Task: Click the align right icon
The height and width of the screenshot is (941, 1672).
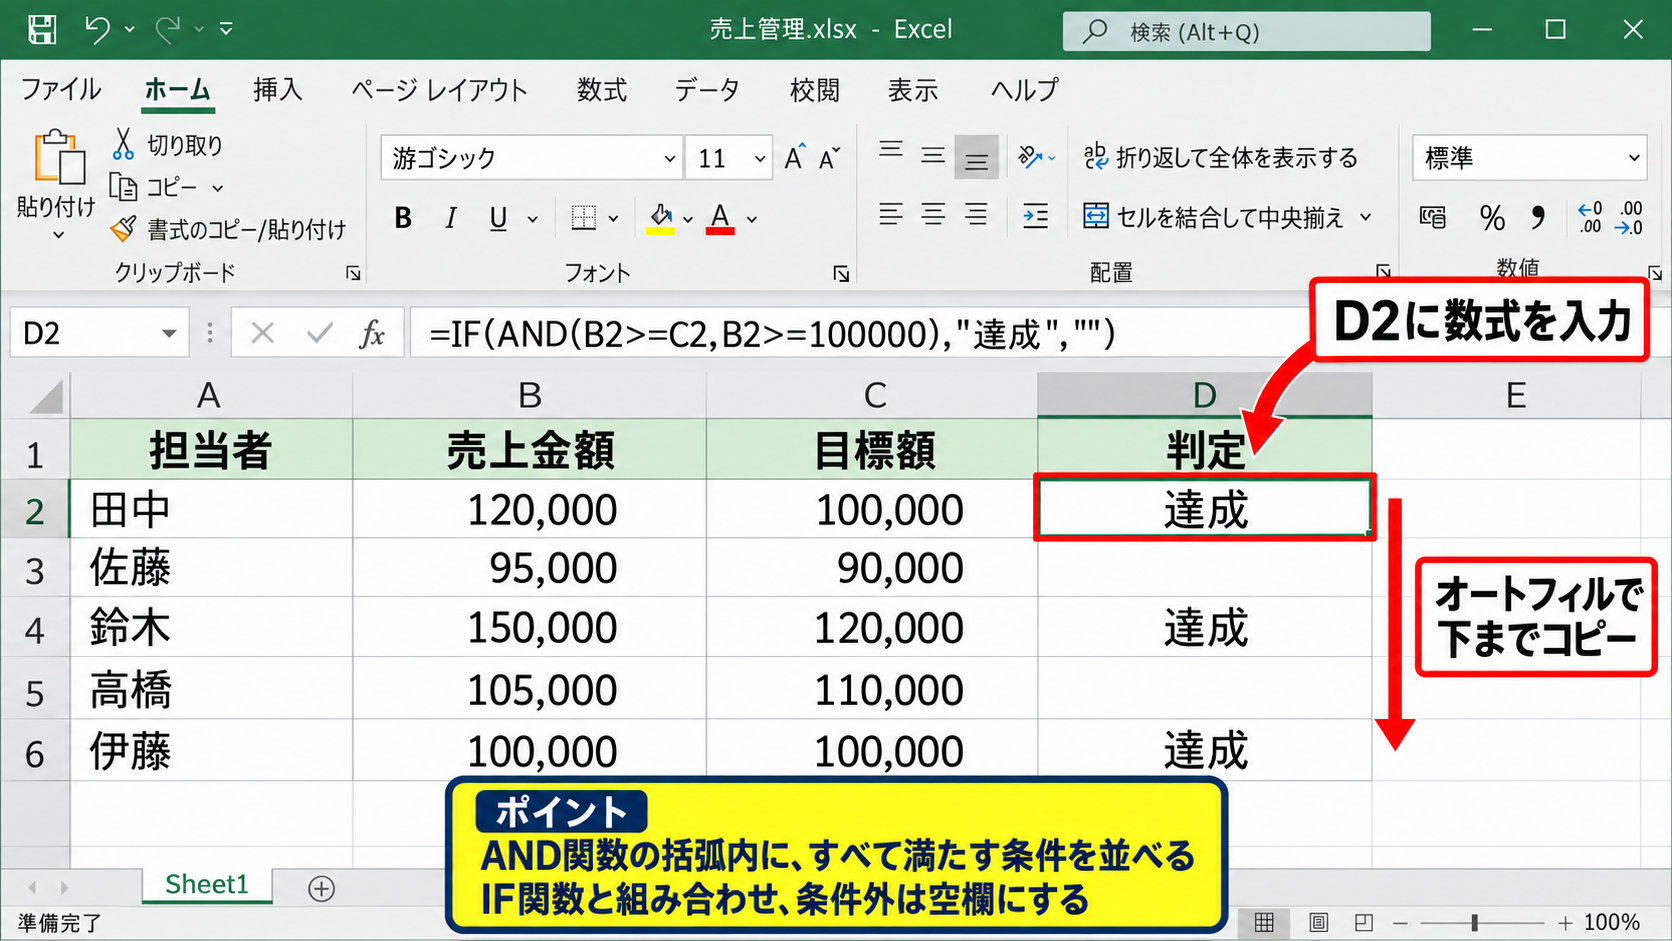Action: (976, 215)
